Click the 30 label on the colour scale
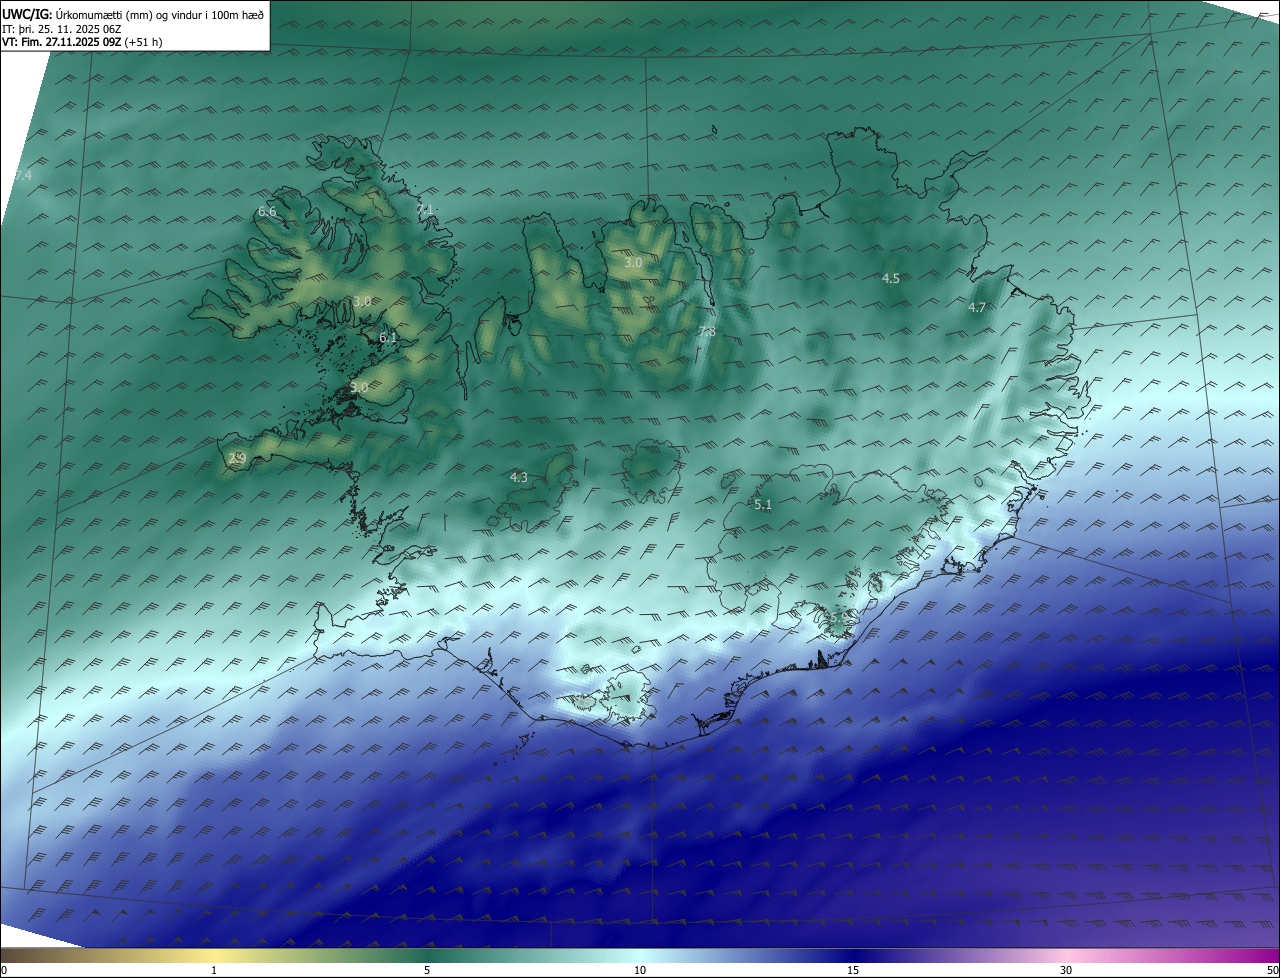Image resolution: width=1280 pixels, height=978 pixels. (1066, 970)
